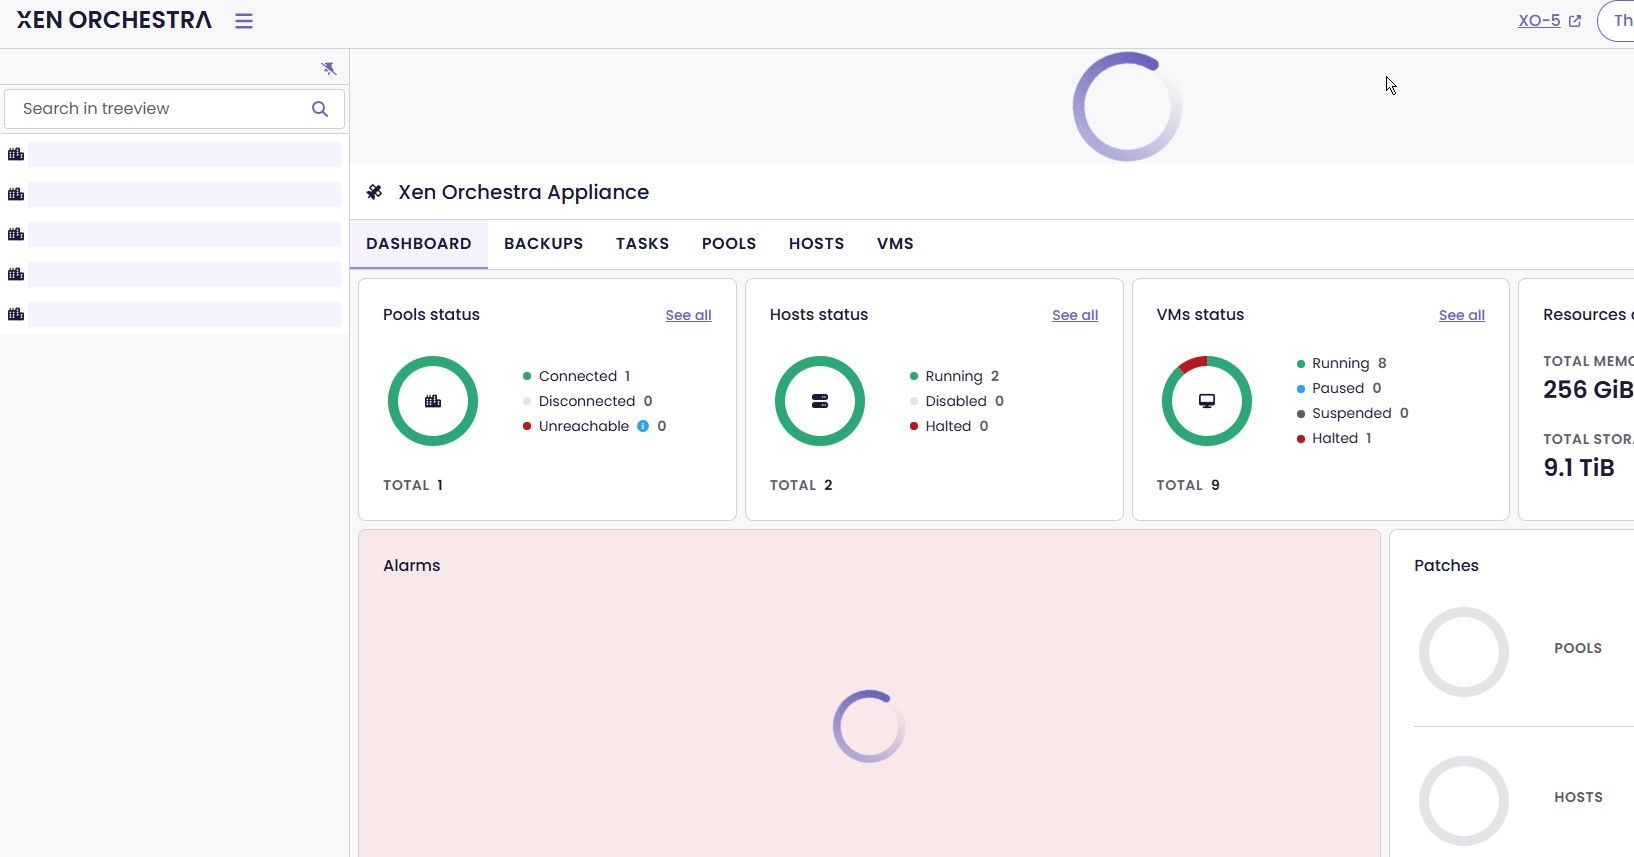This screenshot has height=857, width=1634.
Task: Click the pool icon in Pools donut
Action: point(433,401)
